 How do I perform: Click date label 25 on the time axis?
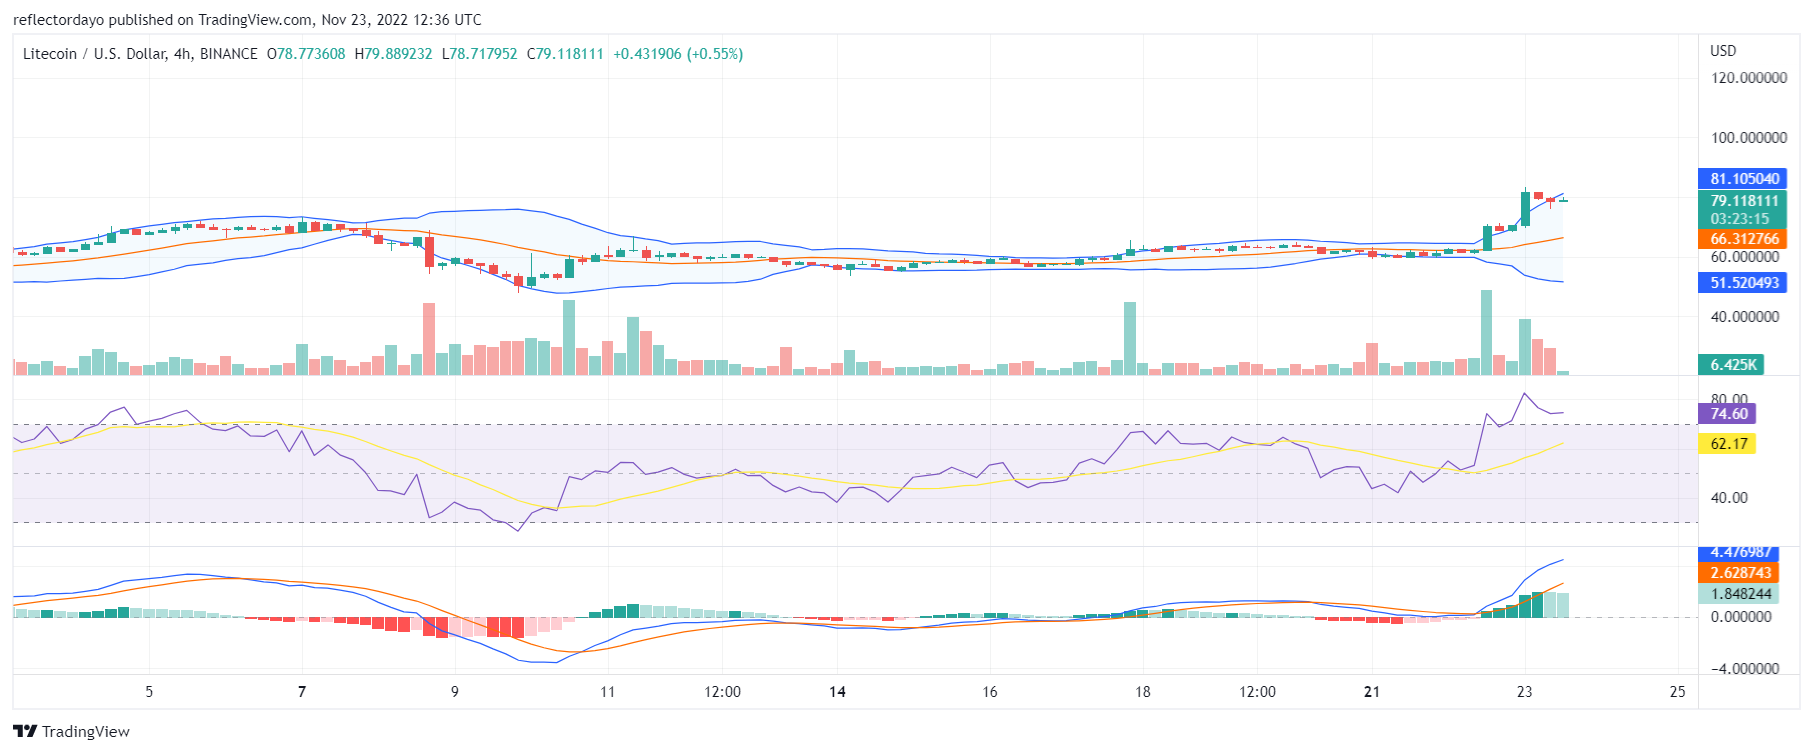[x=1678, y=692]
